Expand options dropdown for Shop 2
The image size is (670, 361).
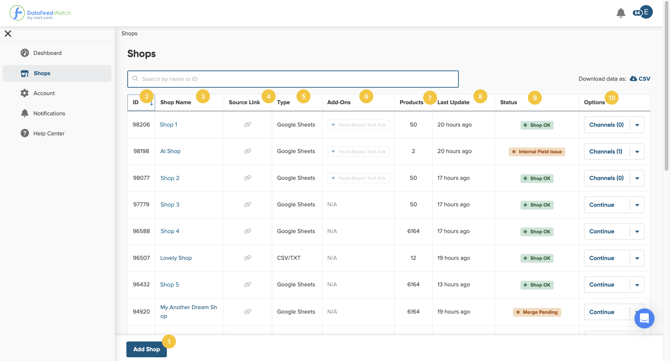[637, 178]
